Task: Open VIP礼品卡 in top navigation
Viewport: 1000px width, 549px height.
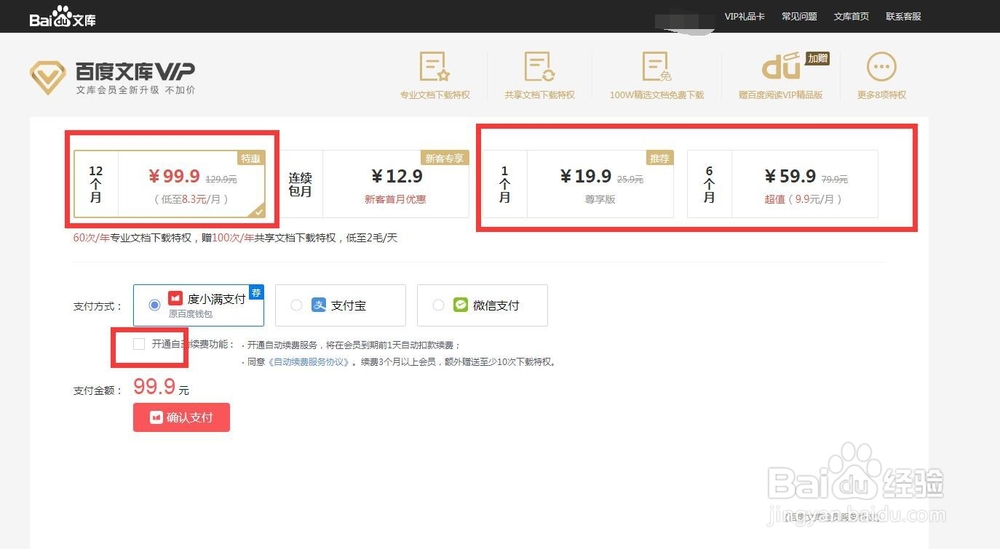Action: (744, 16)
